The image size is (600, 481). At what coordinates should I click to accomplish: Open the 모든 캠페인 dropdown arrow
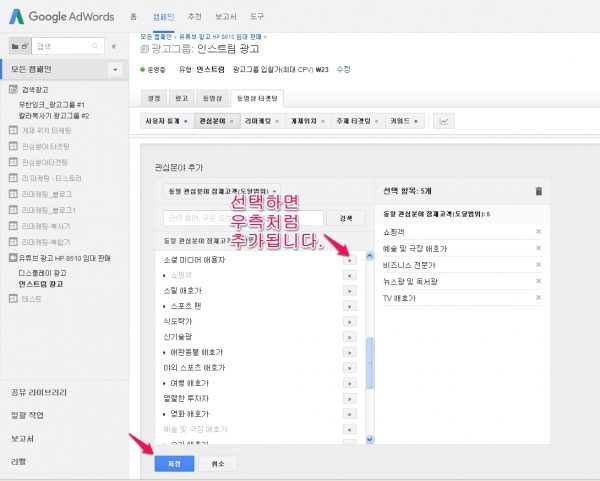pos(115,70)
